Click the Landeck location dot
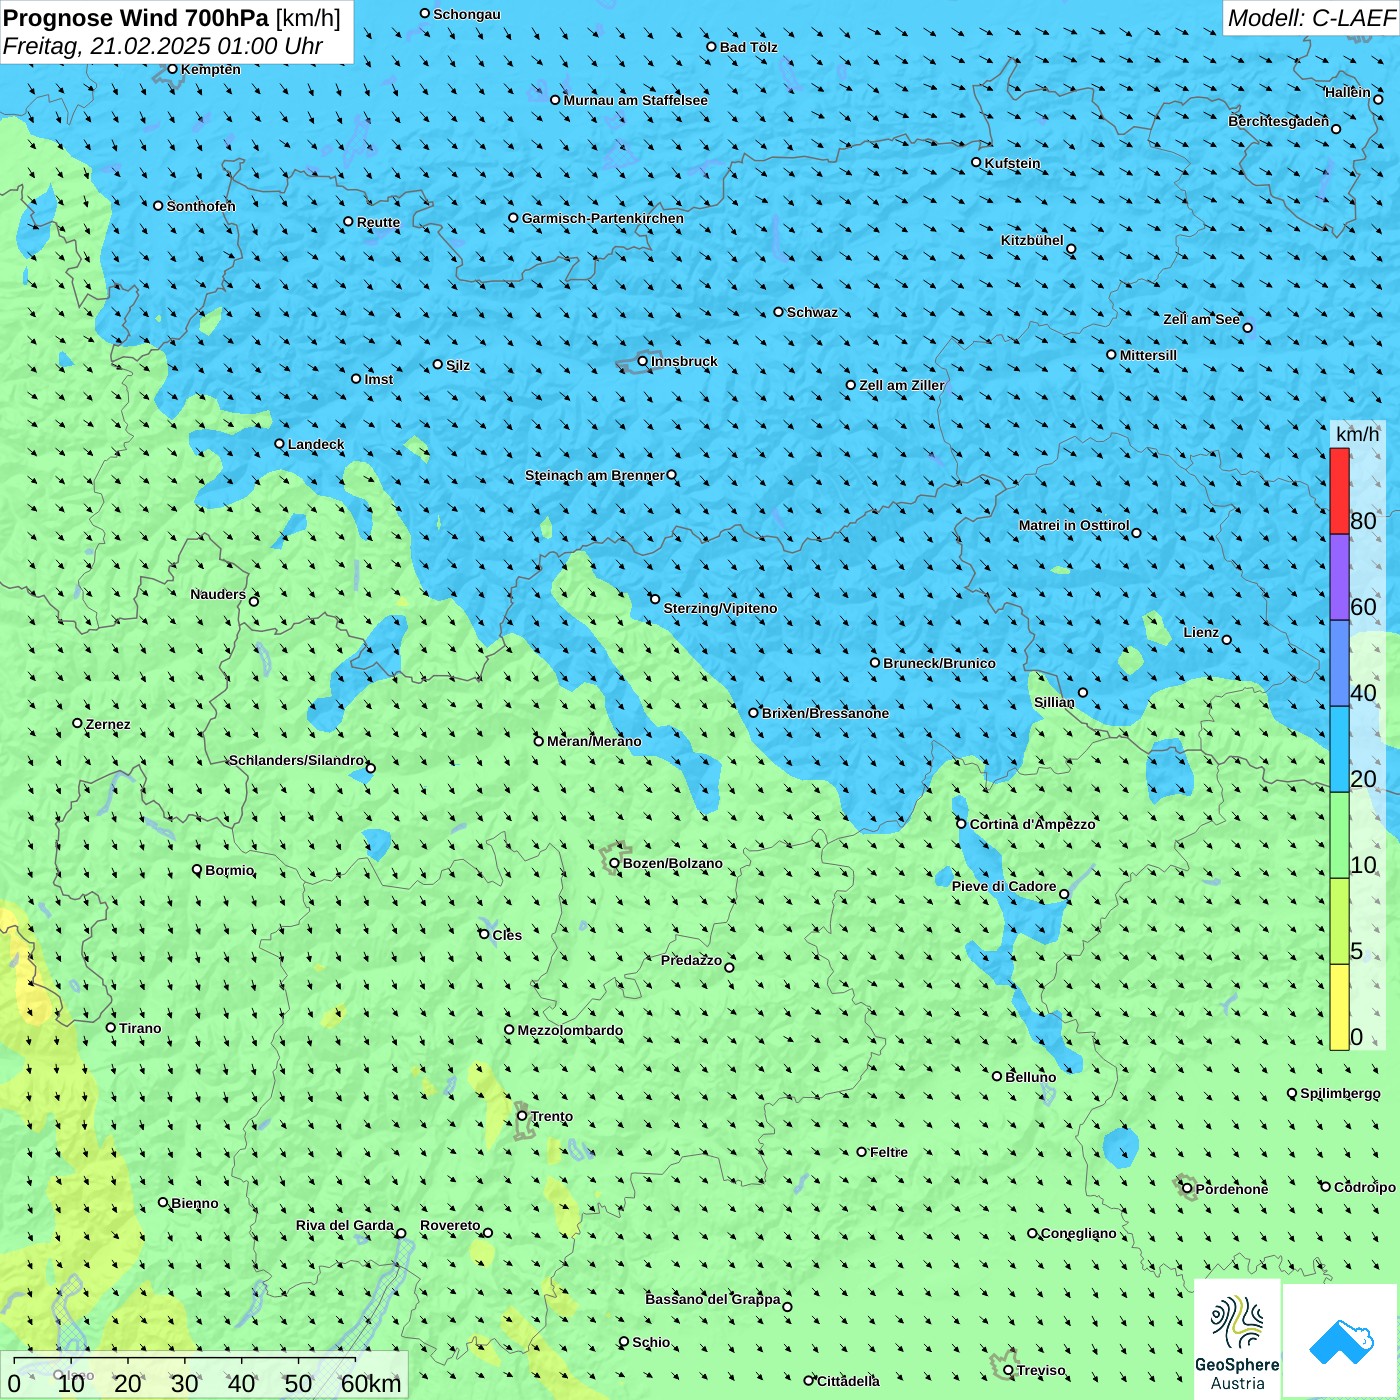Viewport: 1400px width, 1400px height. (x=279, y=444)
